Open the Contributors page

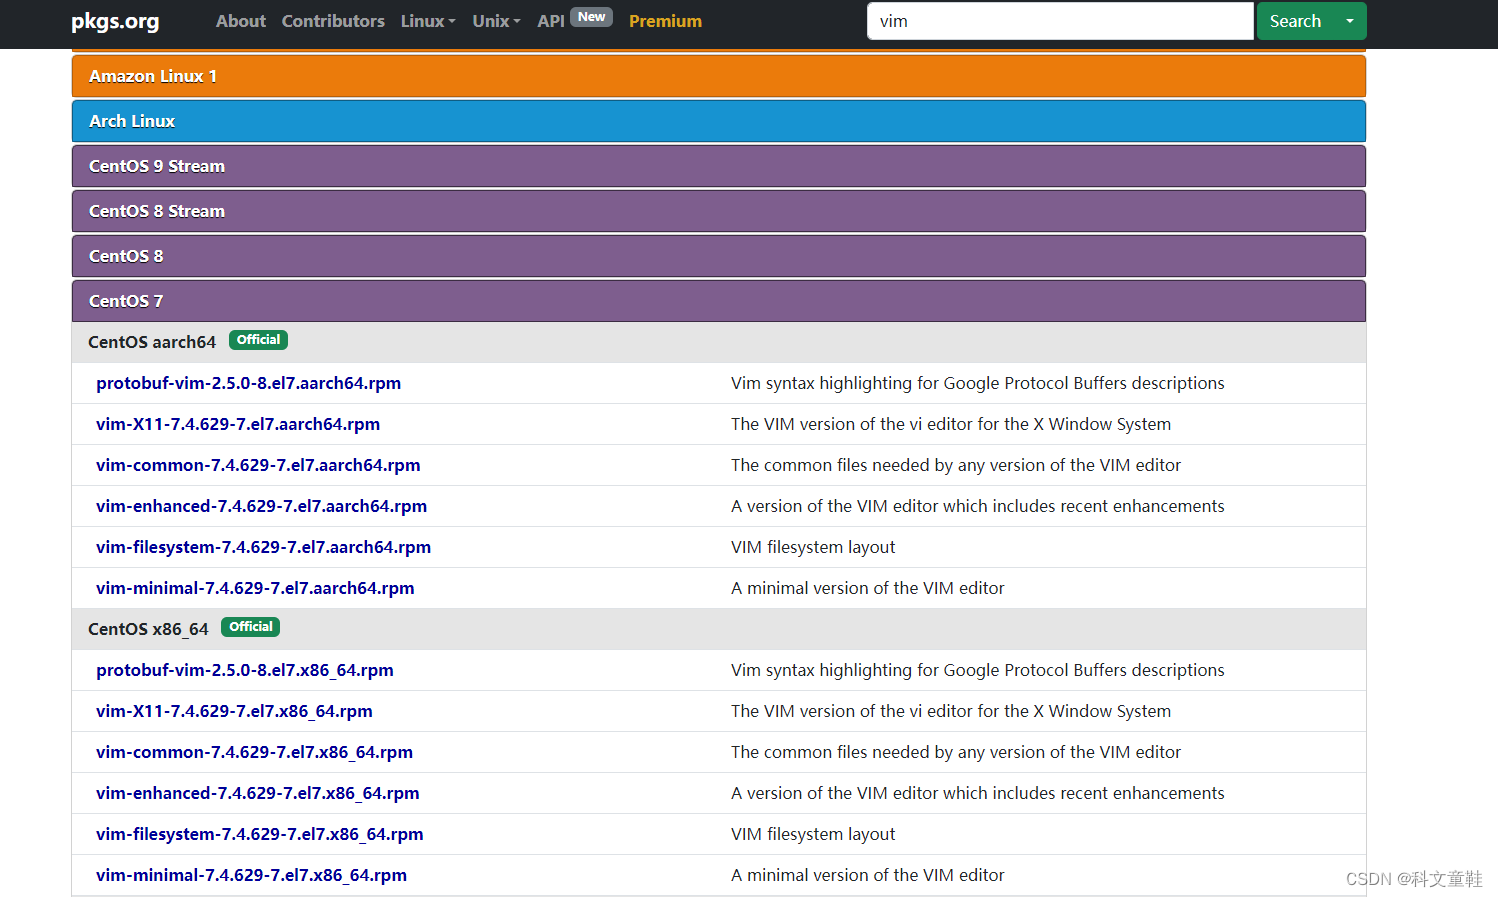[333, 21]
